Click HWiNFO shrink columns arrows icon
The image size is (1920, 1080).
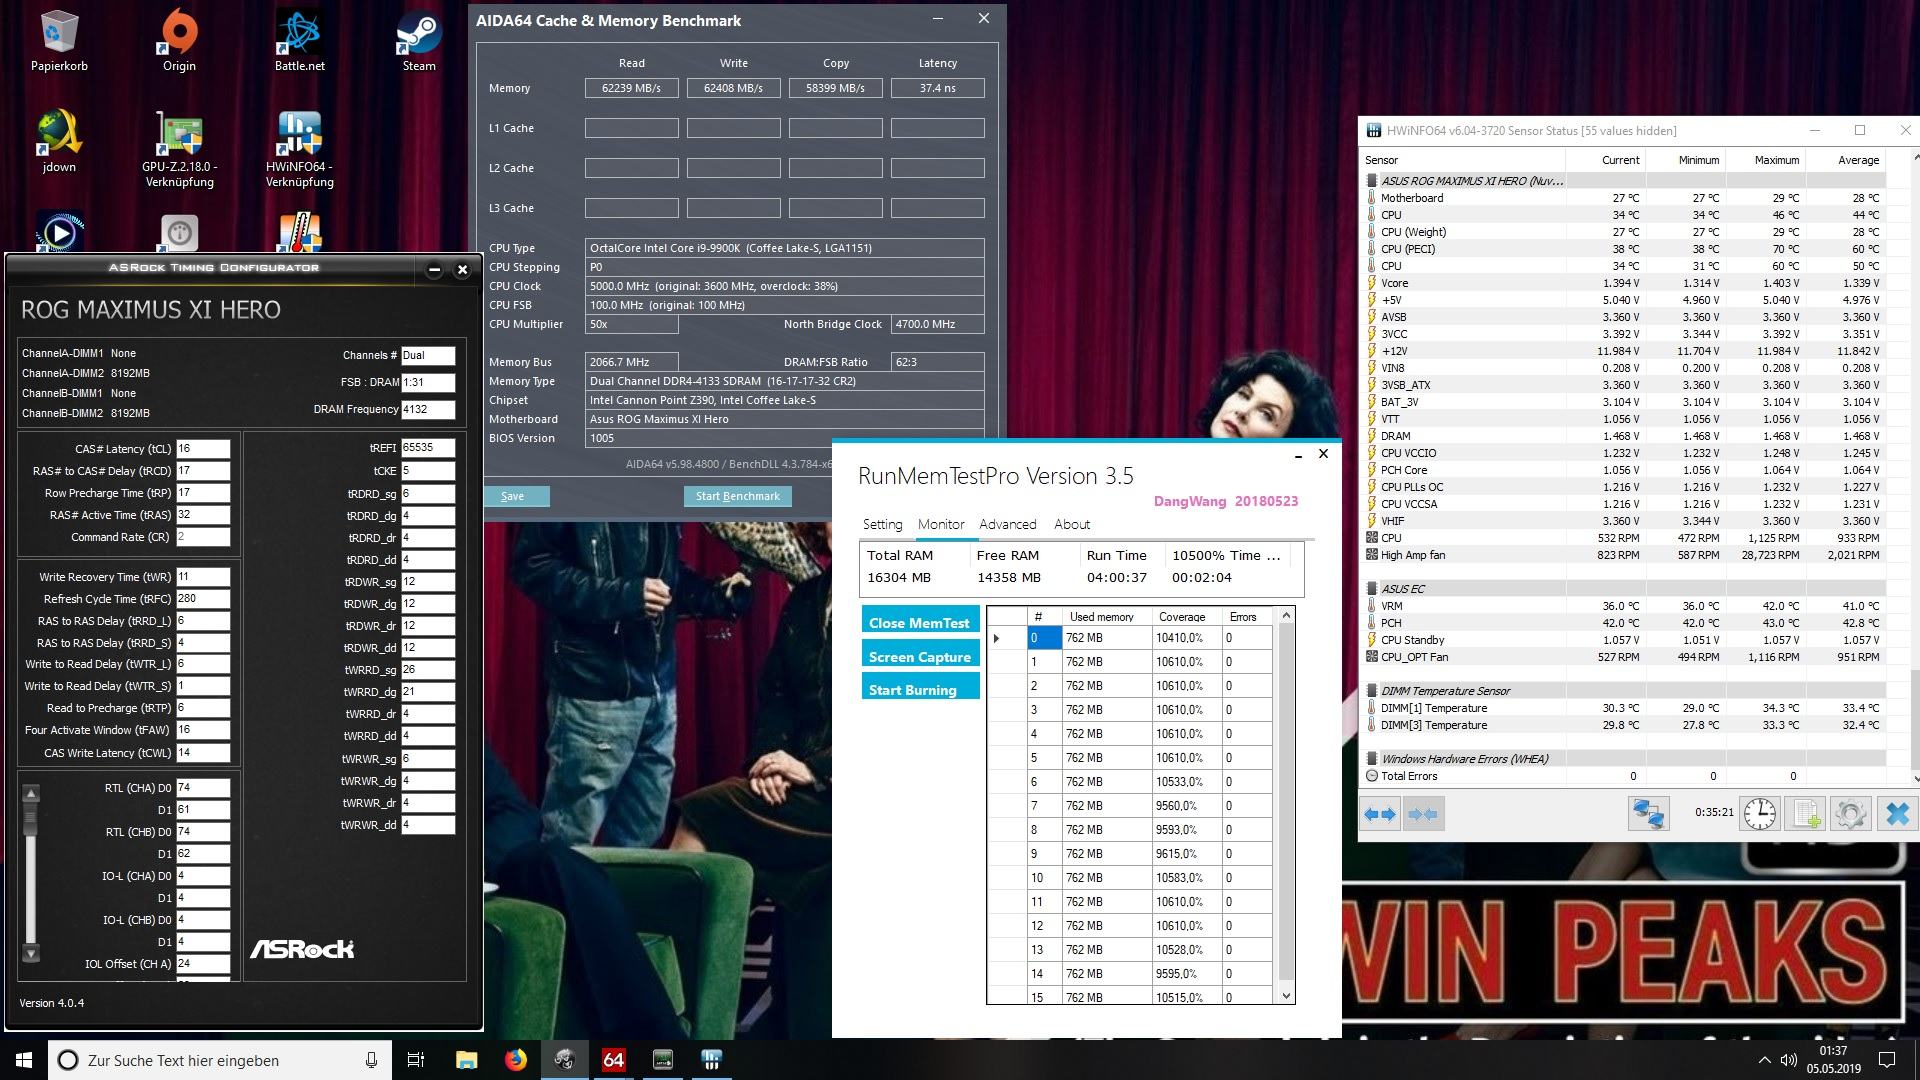(1422, 814)
